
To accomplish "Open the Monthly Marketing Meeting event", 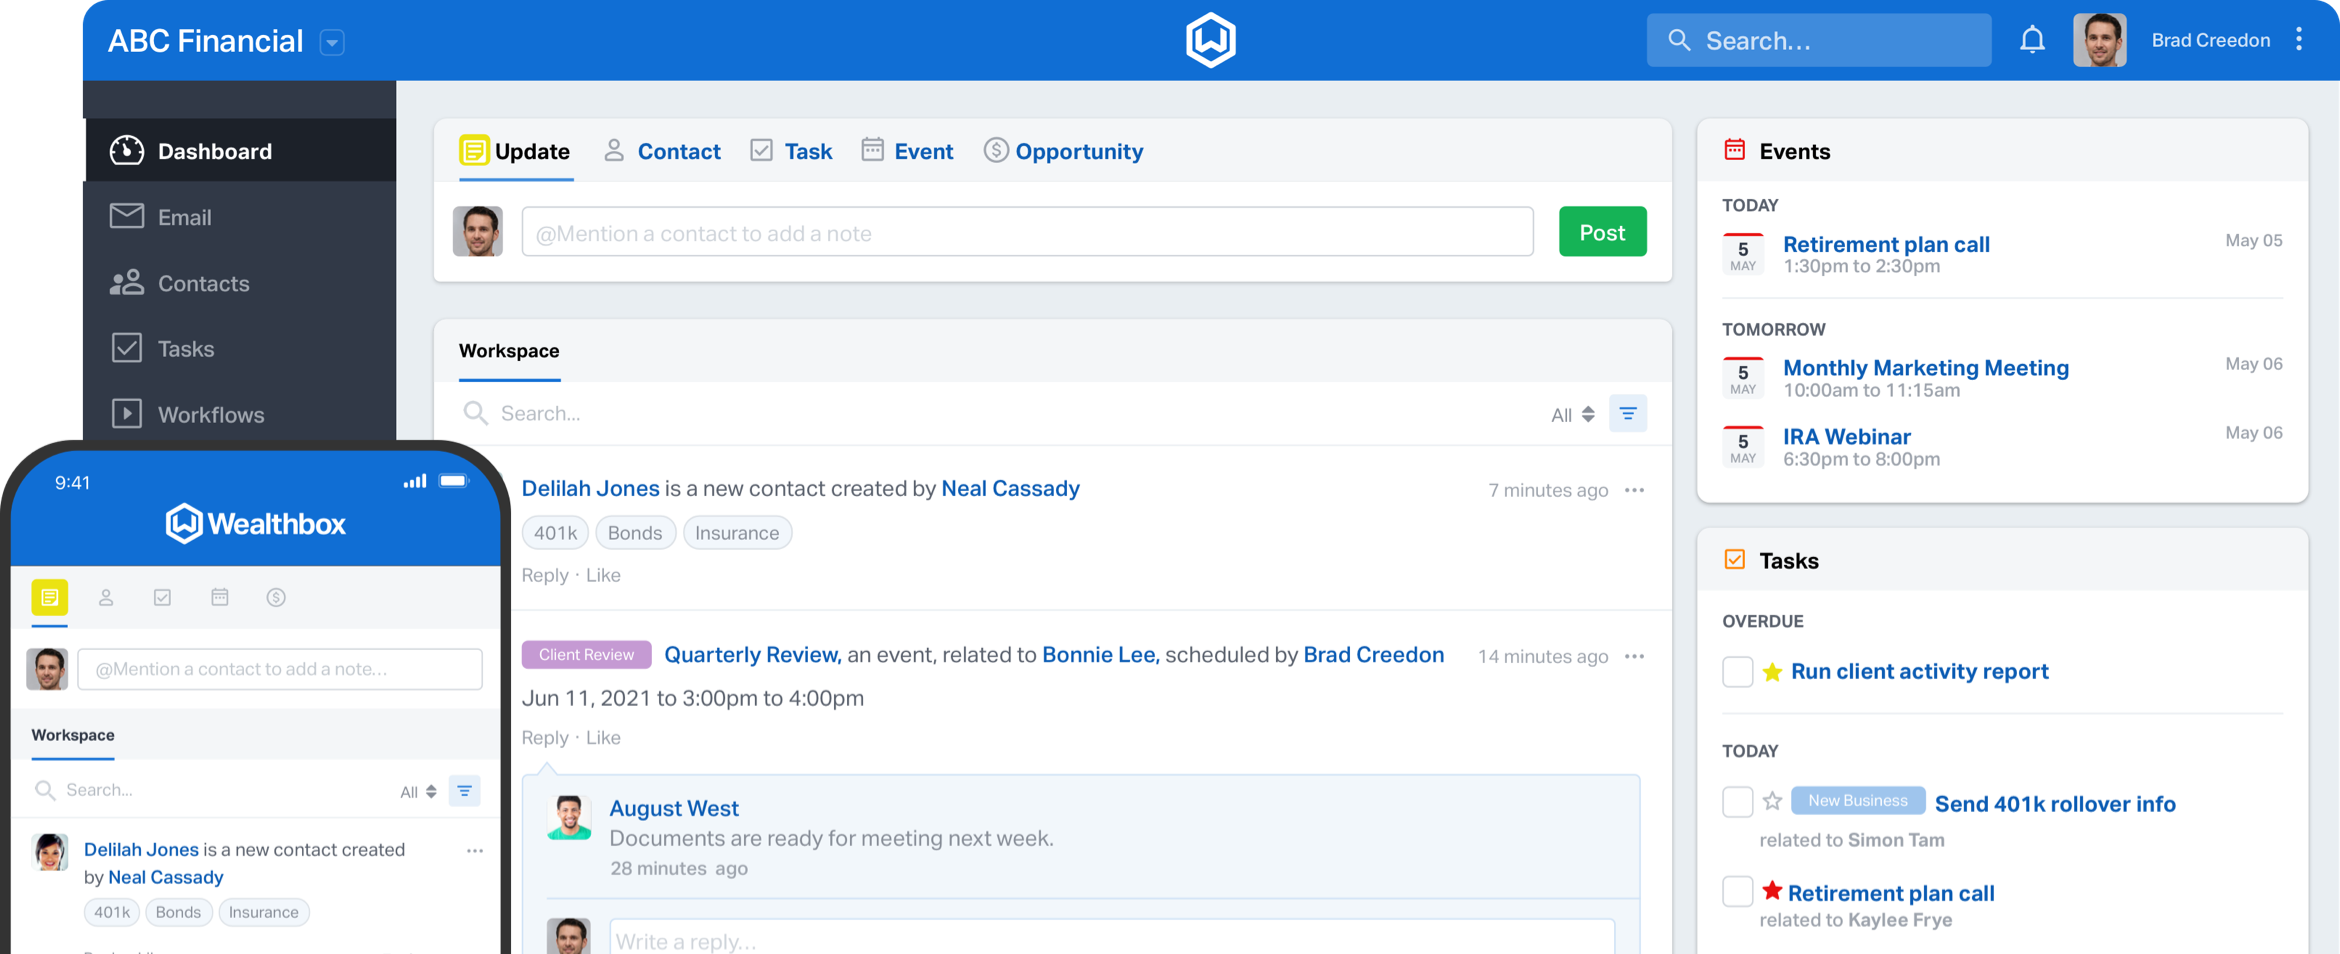I will click(x=1926, y=368).
